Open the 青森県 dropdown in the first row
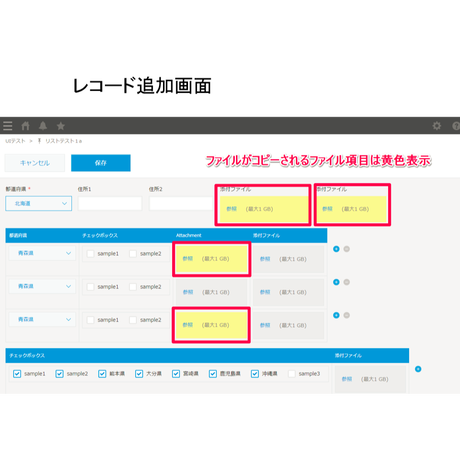Screen dimensions: 460x460 click(x=42, y=253)
